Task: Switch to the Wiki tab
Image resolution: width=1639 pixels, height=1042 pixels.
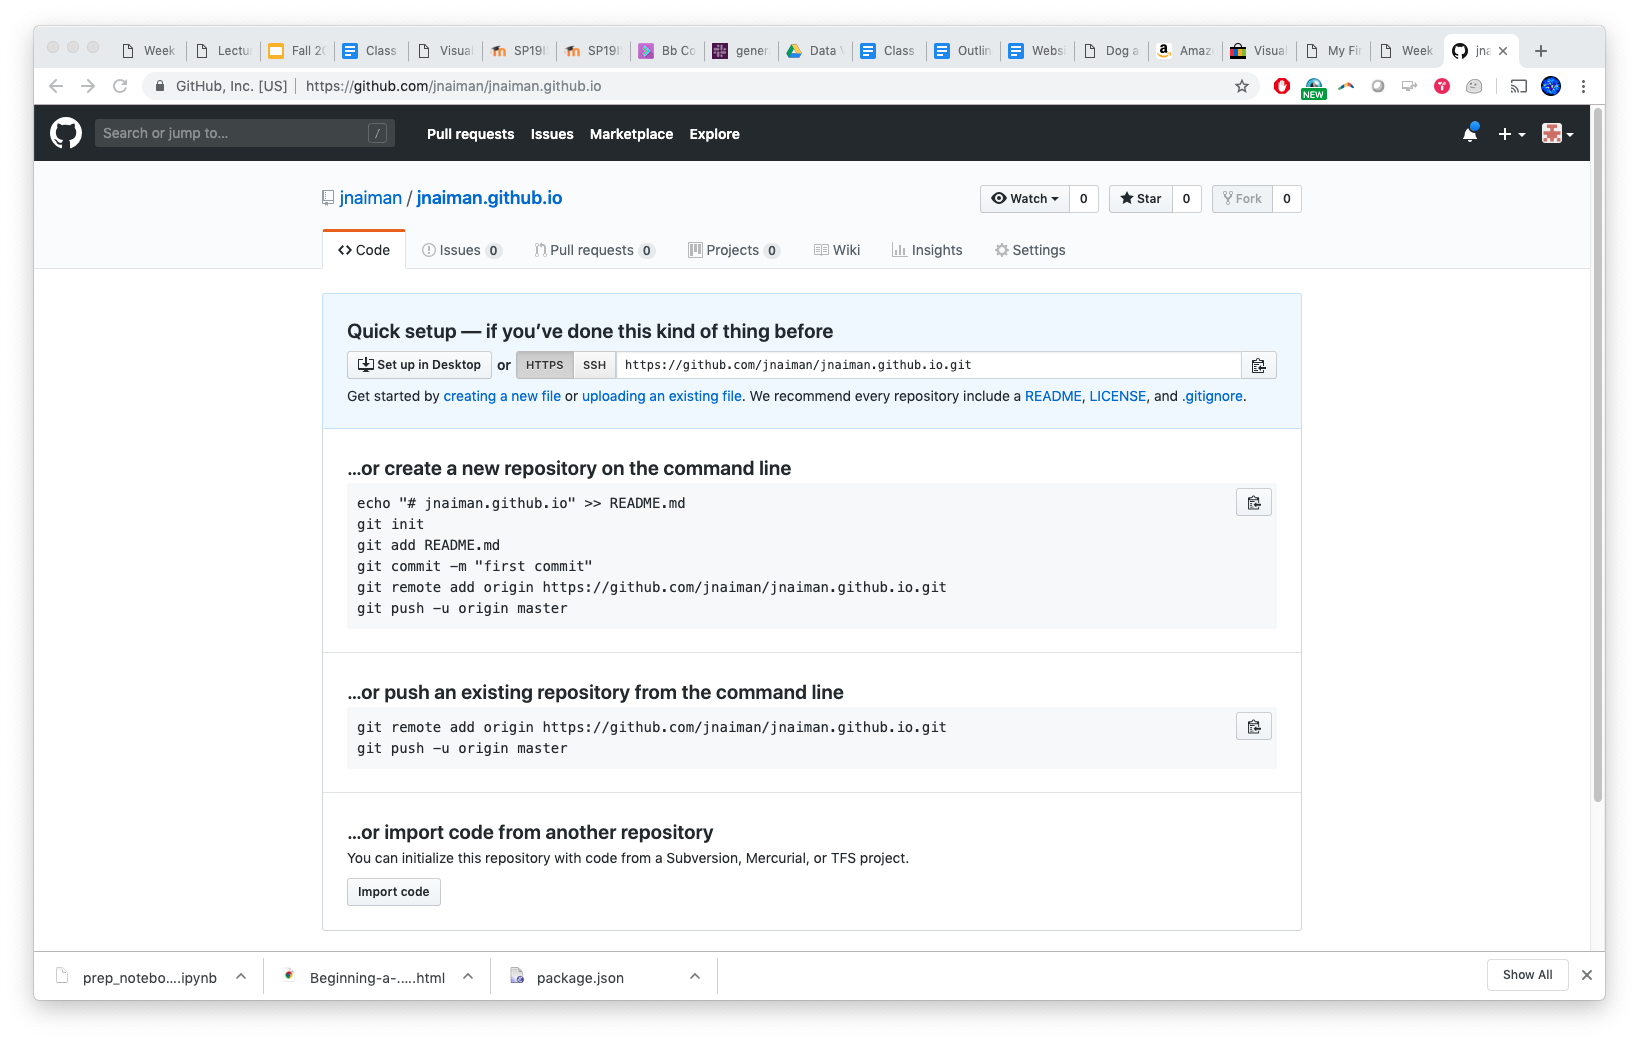Action: [x=837, y=250]
